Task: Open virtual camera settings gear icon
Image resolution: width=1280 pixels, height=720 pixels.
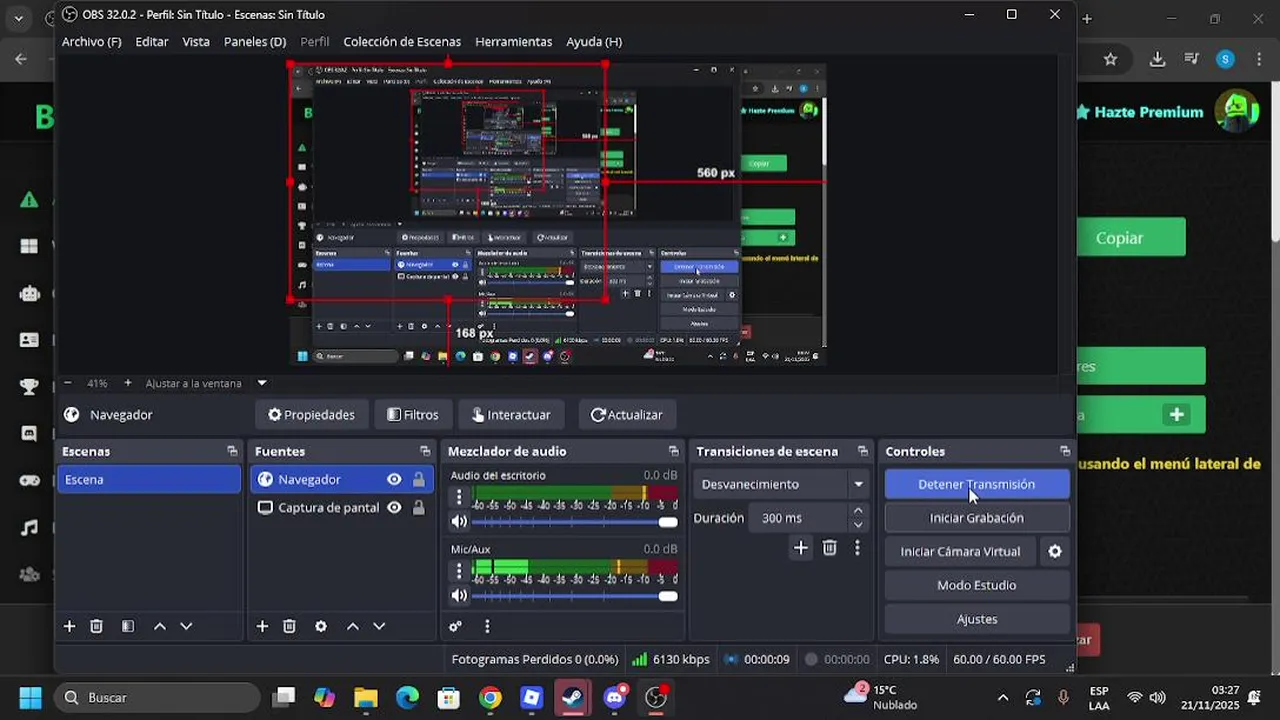Action: point(1055,551)
